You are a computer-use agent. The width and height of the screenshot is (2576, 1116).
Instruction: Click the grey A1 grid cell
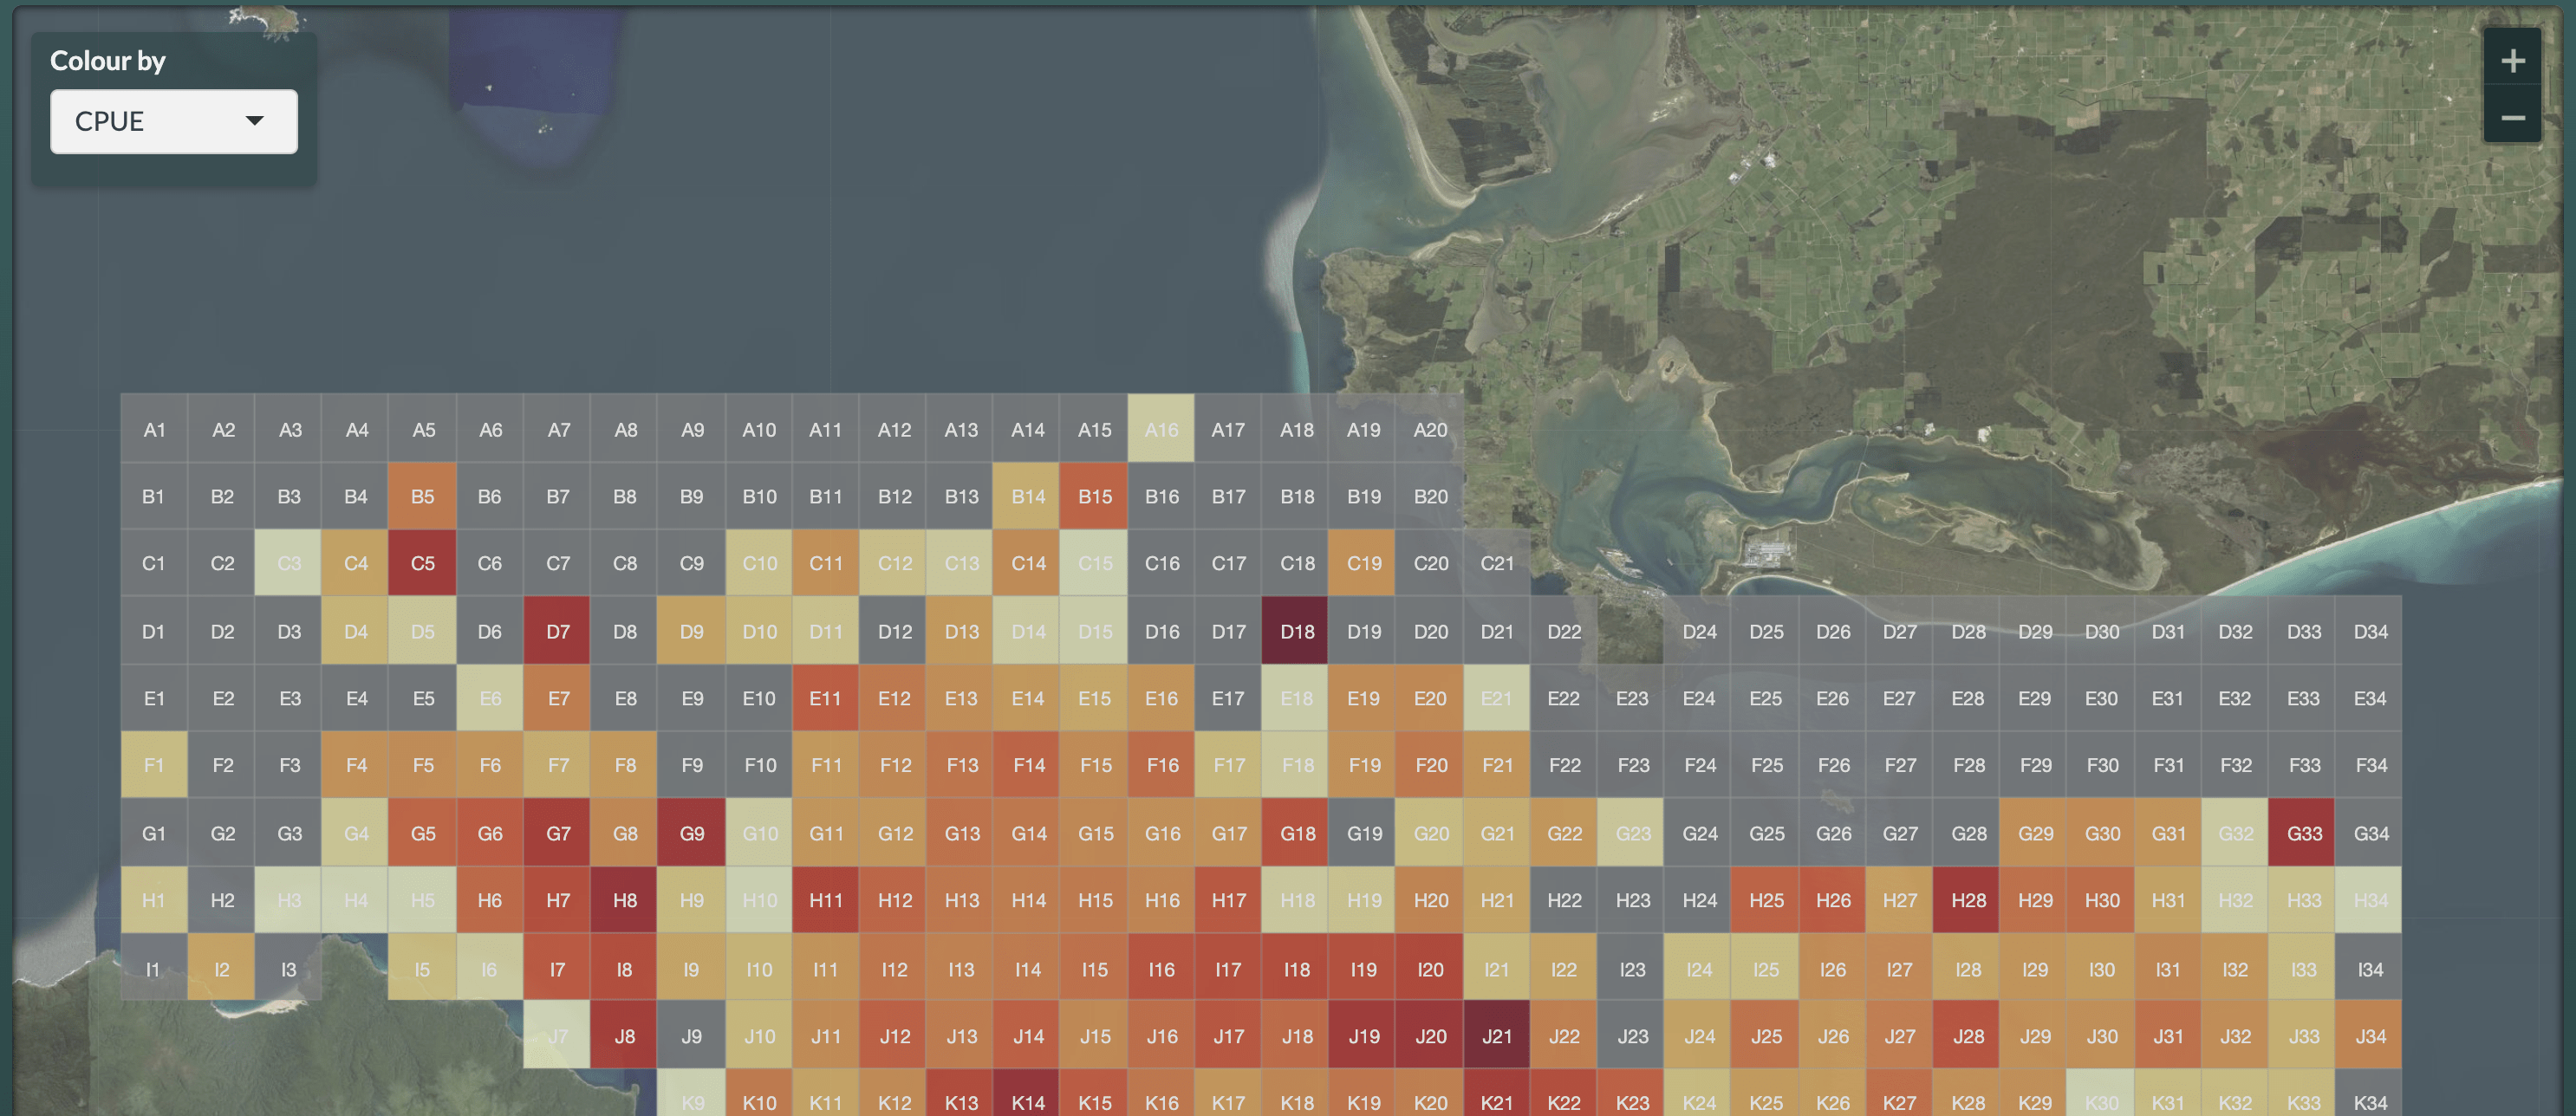pyautogui.click(x=154, y=429)
